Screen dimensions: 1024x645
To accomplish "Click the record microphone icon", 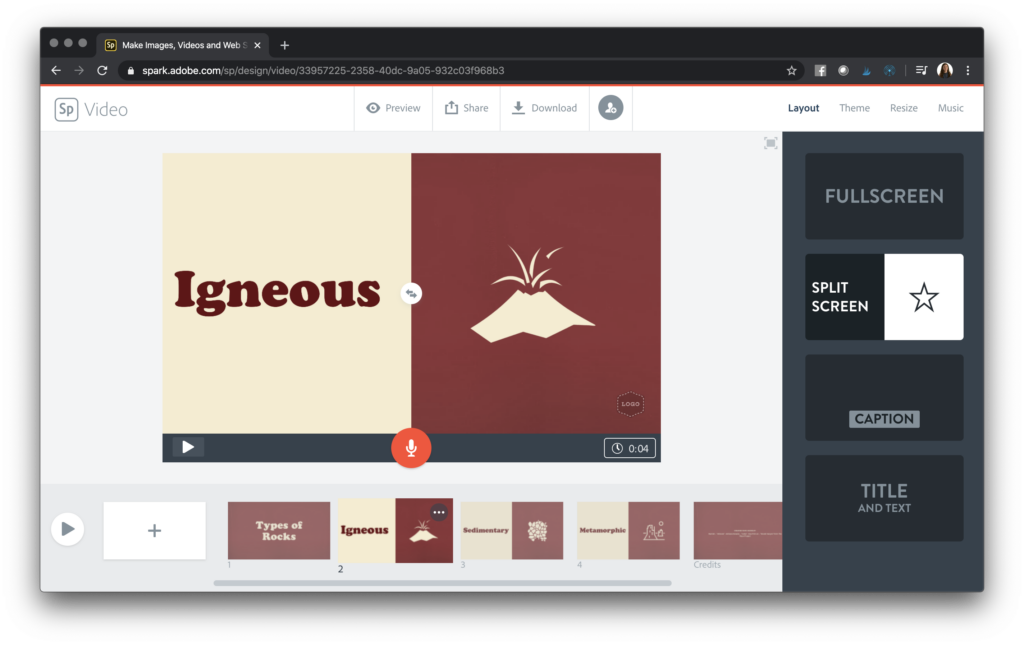I will 411,447.
